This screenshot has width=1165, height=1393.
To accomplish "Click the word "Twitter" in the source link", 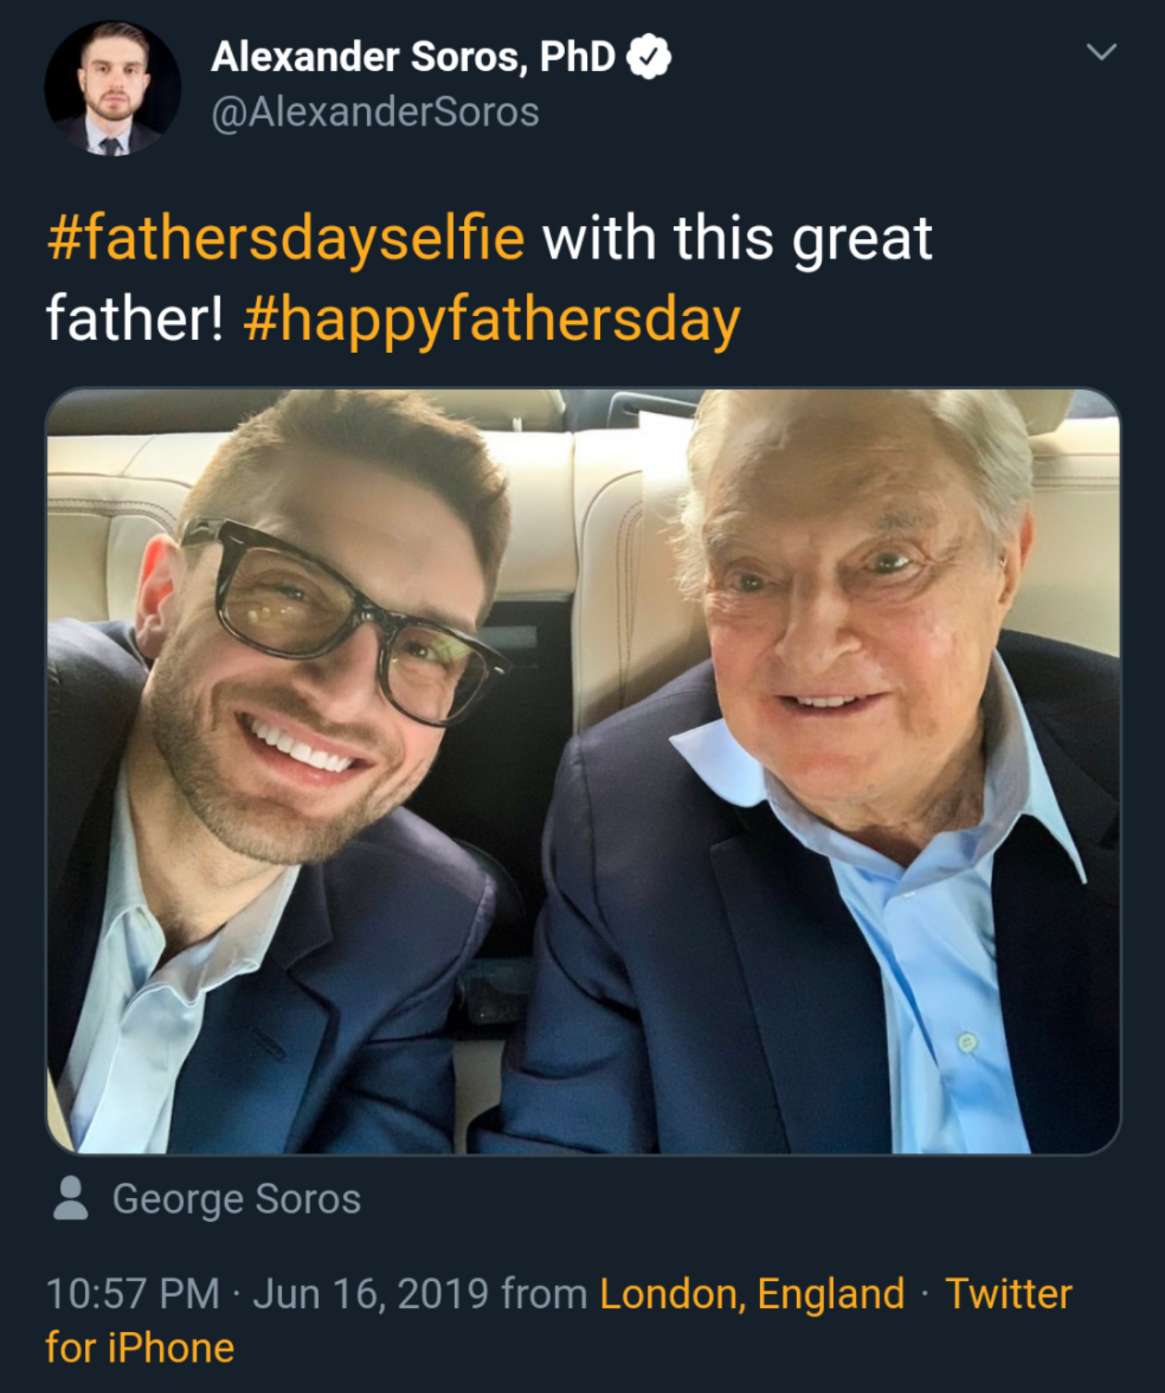I will tap(1008, 1293).
